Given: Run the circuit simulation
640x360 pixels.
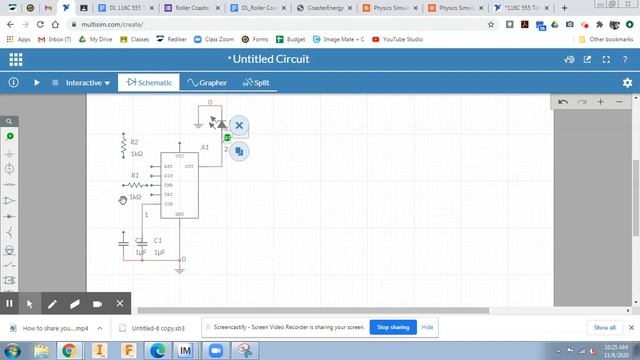Looking at the screenshot, I should (37, 82).
